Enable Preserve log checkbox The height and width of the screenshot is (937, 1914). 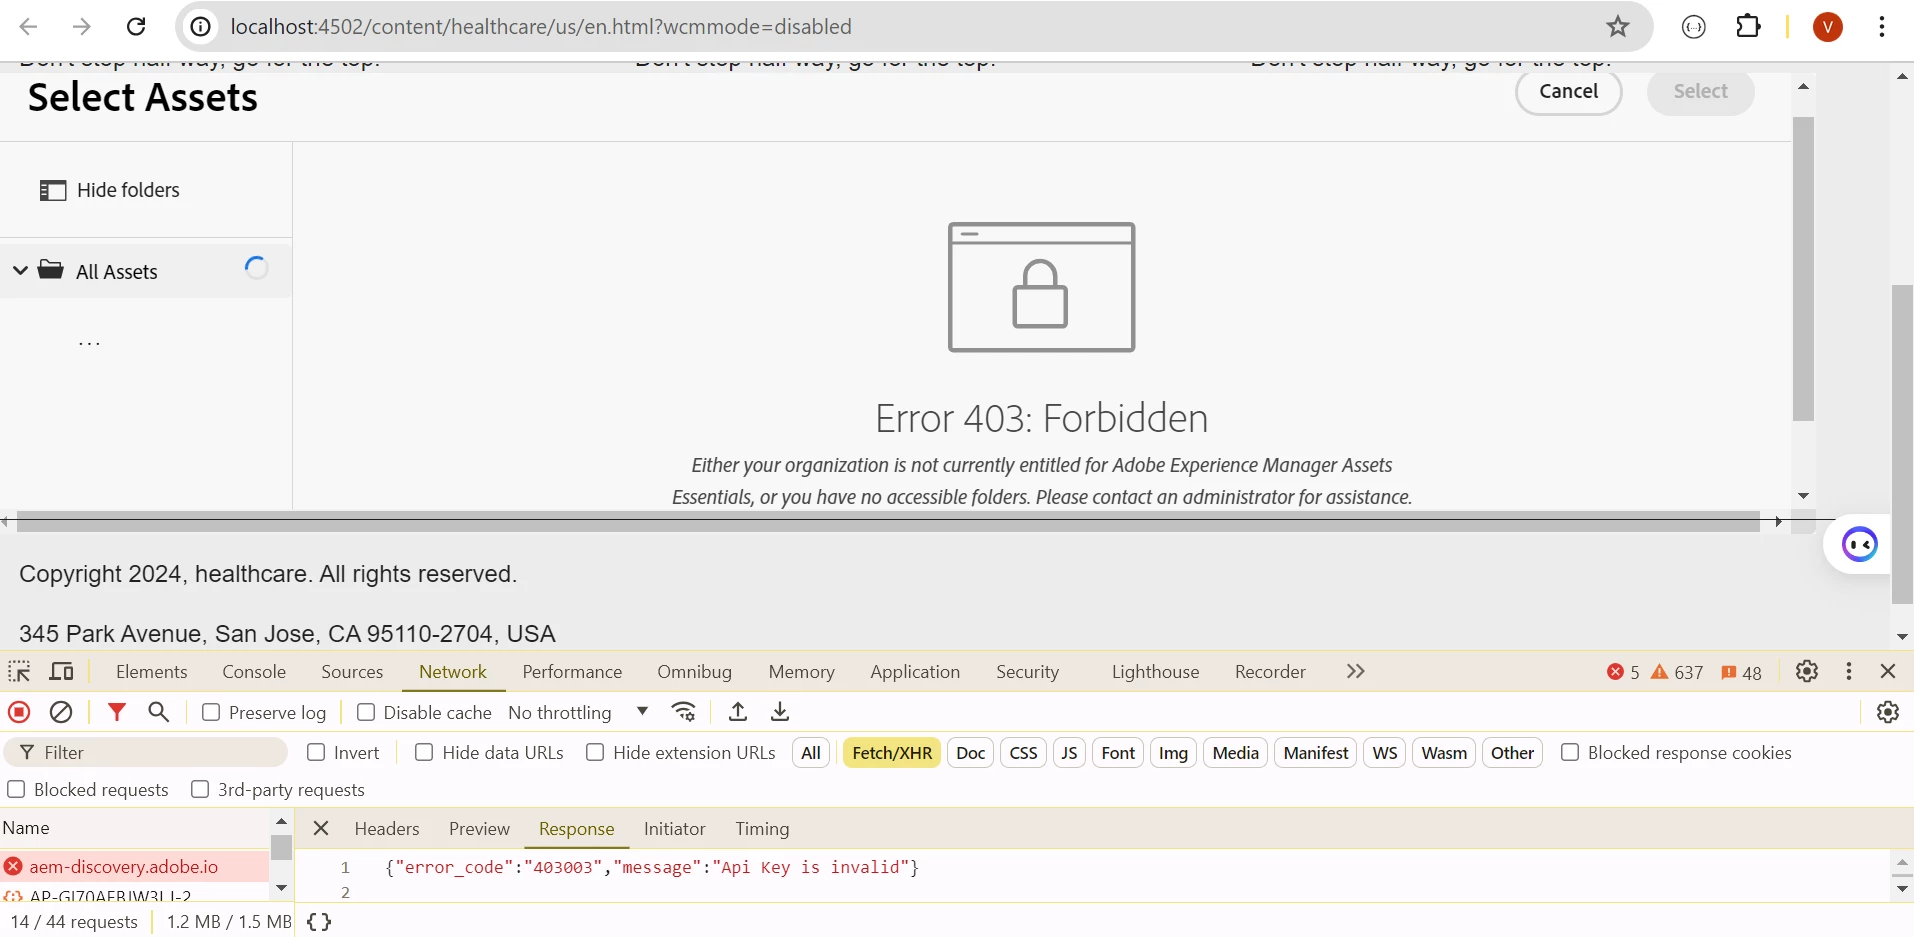(x=211, y=712)
